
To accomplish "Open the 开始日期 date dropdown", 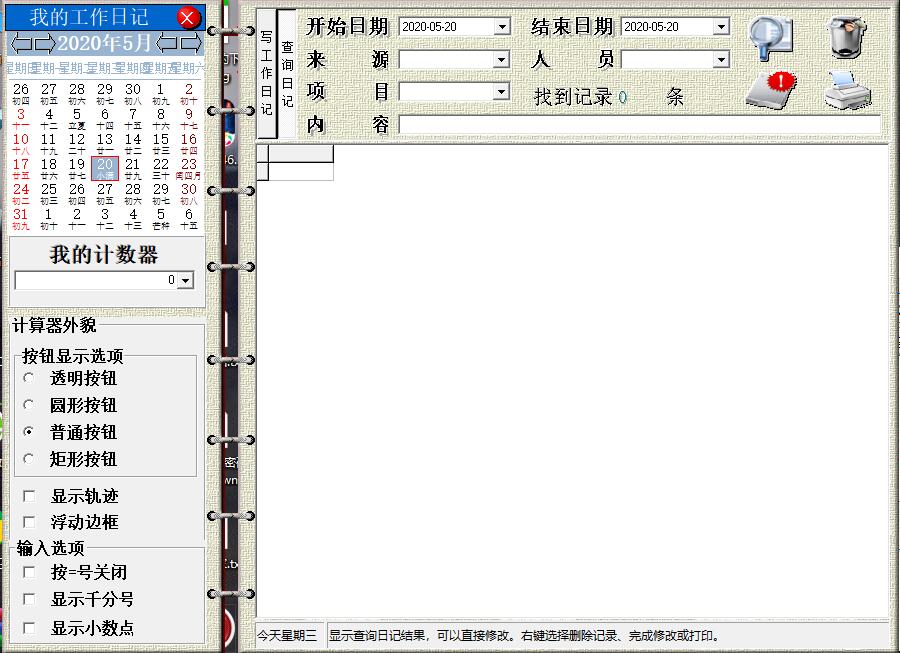I will point(502,27).
